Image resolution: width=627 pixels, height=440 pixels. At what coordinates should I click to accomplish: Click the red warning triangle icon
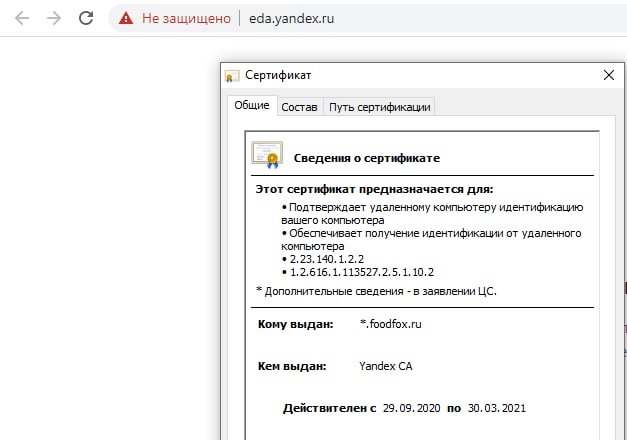pyautogui.click(x=126, y=18)
